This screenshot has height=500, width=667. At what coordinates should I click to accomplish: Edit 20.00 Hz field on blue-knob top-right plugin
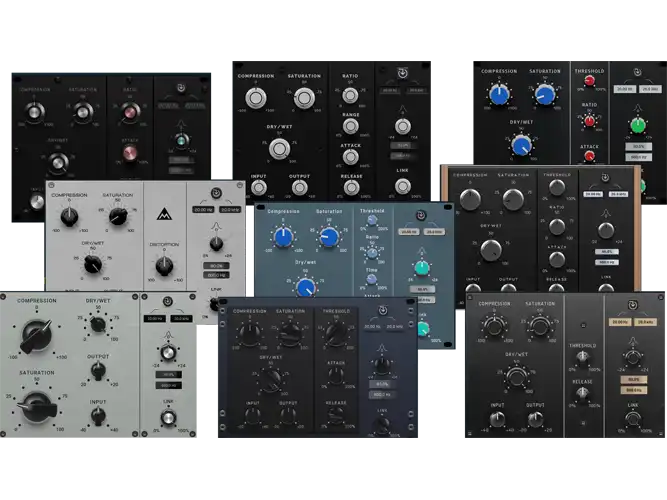[x=624, y=89]
